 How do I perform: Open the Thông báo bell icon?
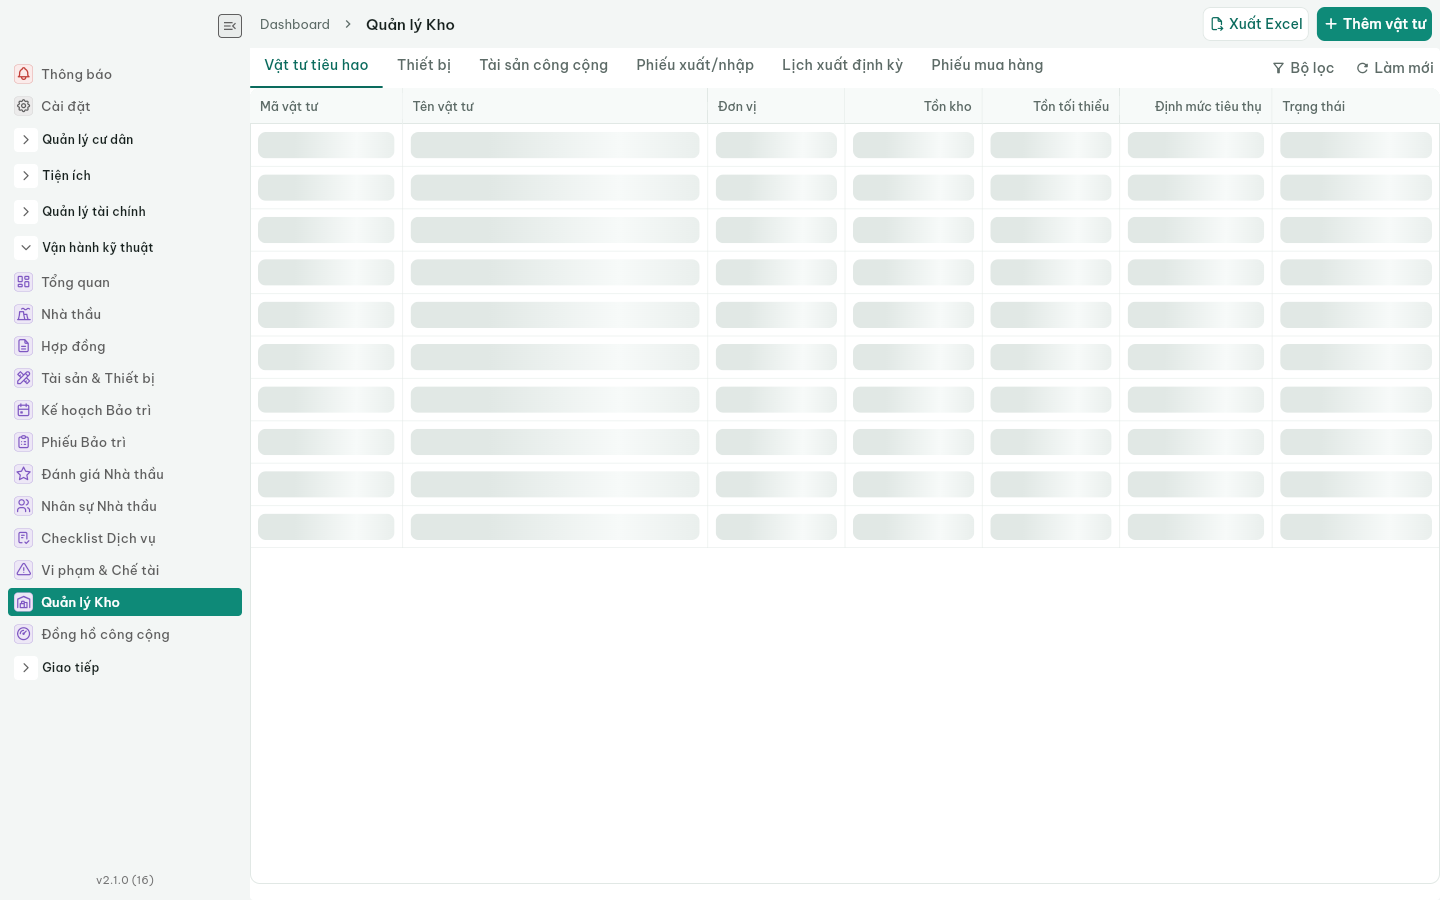[24, 74]
